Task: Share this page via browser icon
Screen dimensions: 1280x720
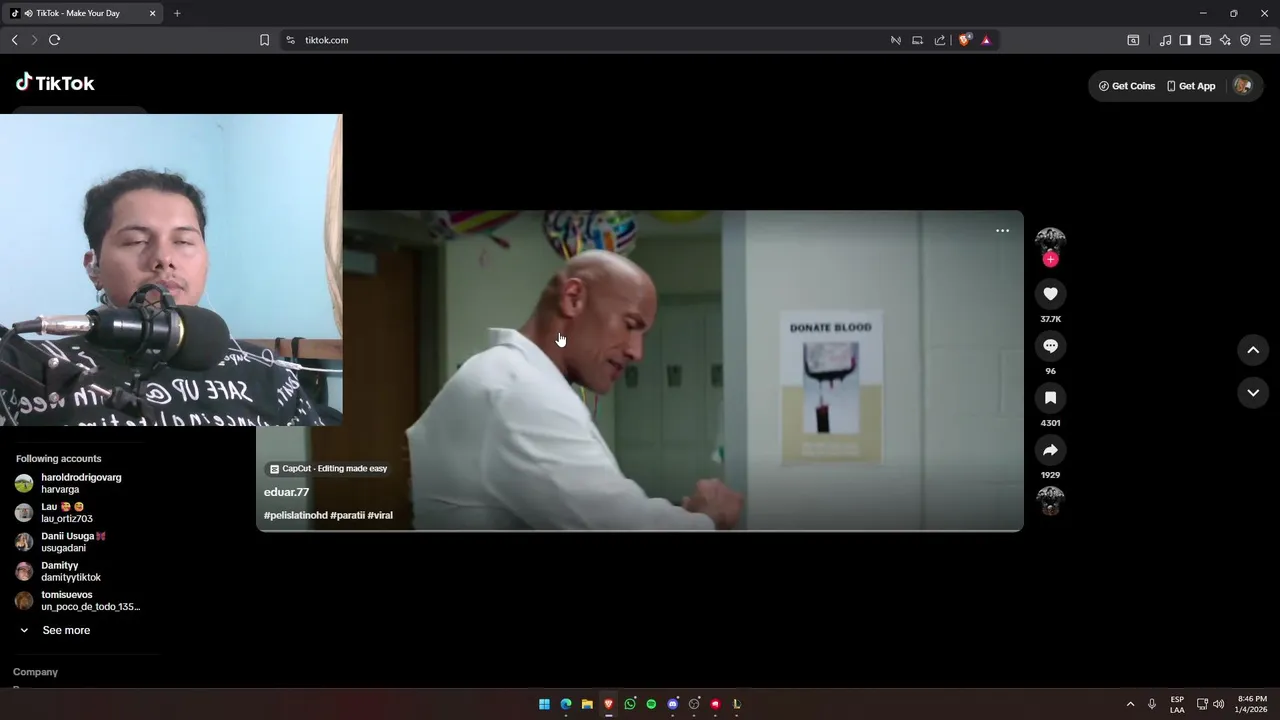Action: click(940, 40)
